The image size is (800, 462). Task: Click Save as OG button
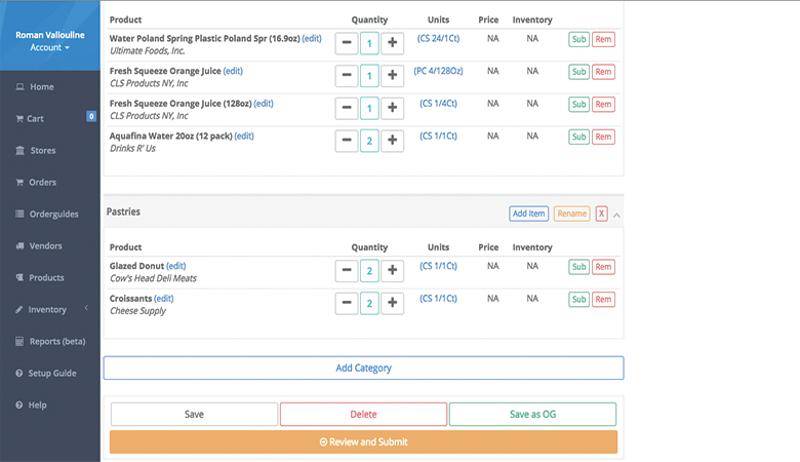point(533,414)
